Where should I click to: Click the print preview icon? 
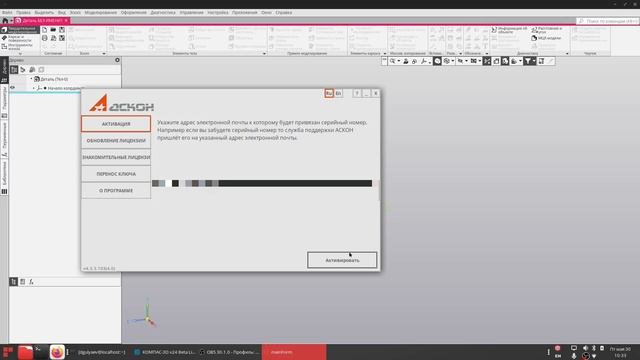[53, 38]
